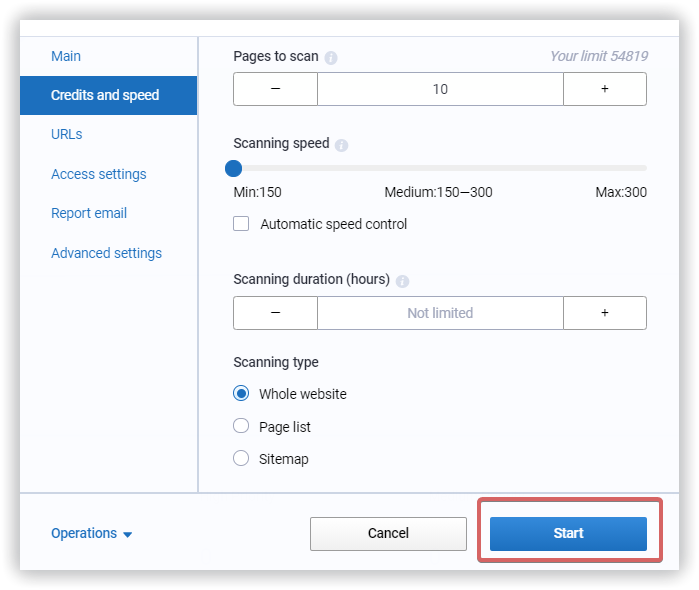Decrease pages to scan with minus button
The height and width of the screenshot is (590, 699).
click(x=275, y=89)
